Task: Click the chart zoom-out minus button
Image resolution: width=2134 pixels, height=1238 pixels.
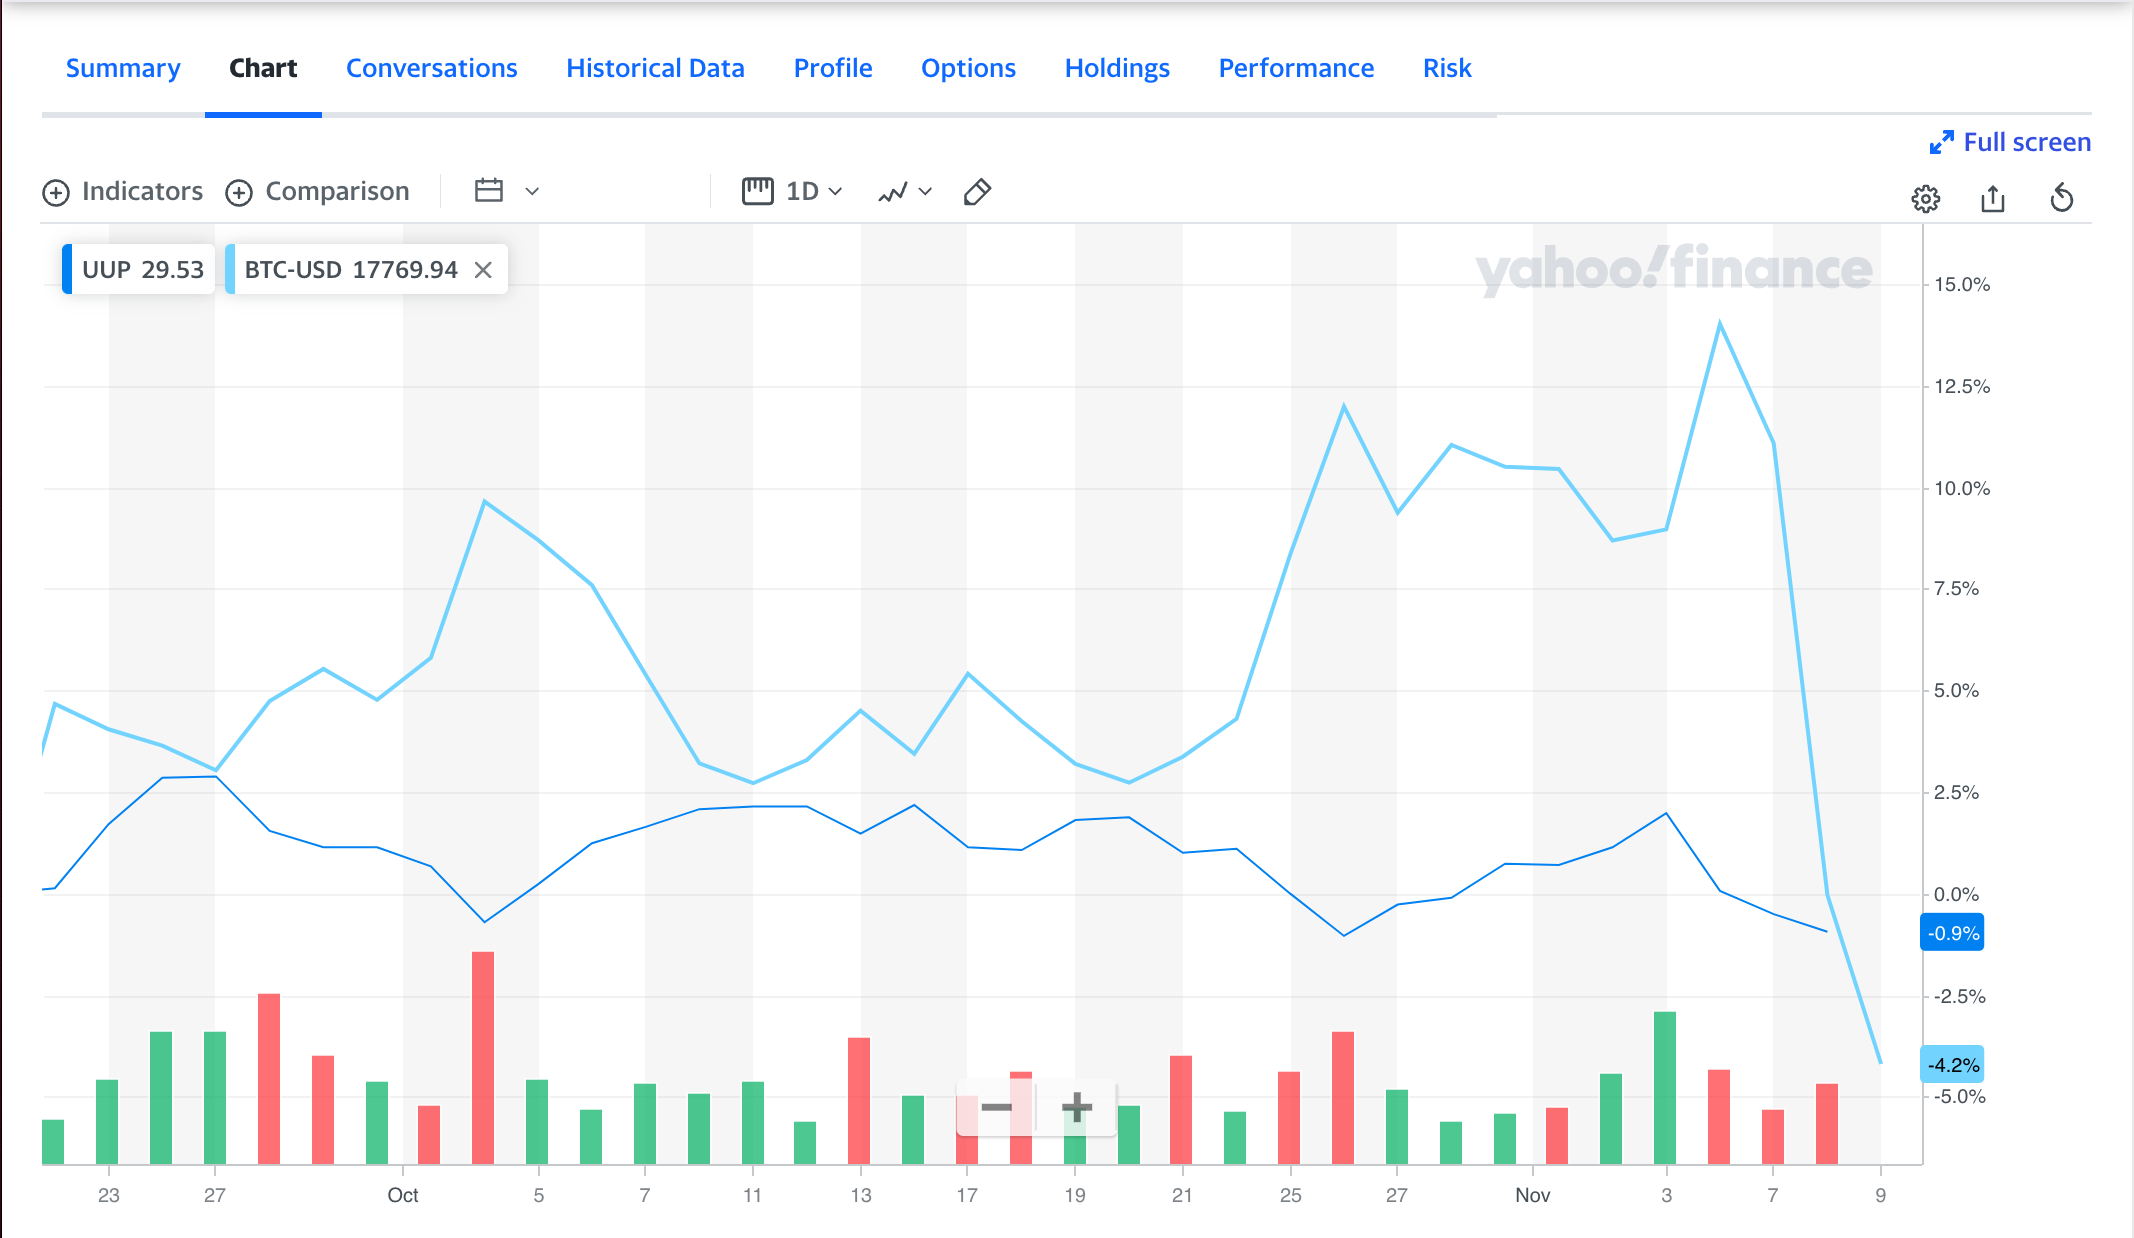Action: point(996,1107)
